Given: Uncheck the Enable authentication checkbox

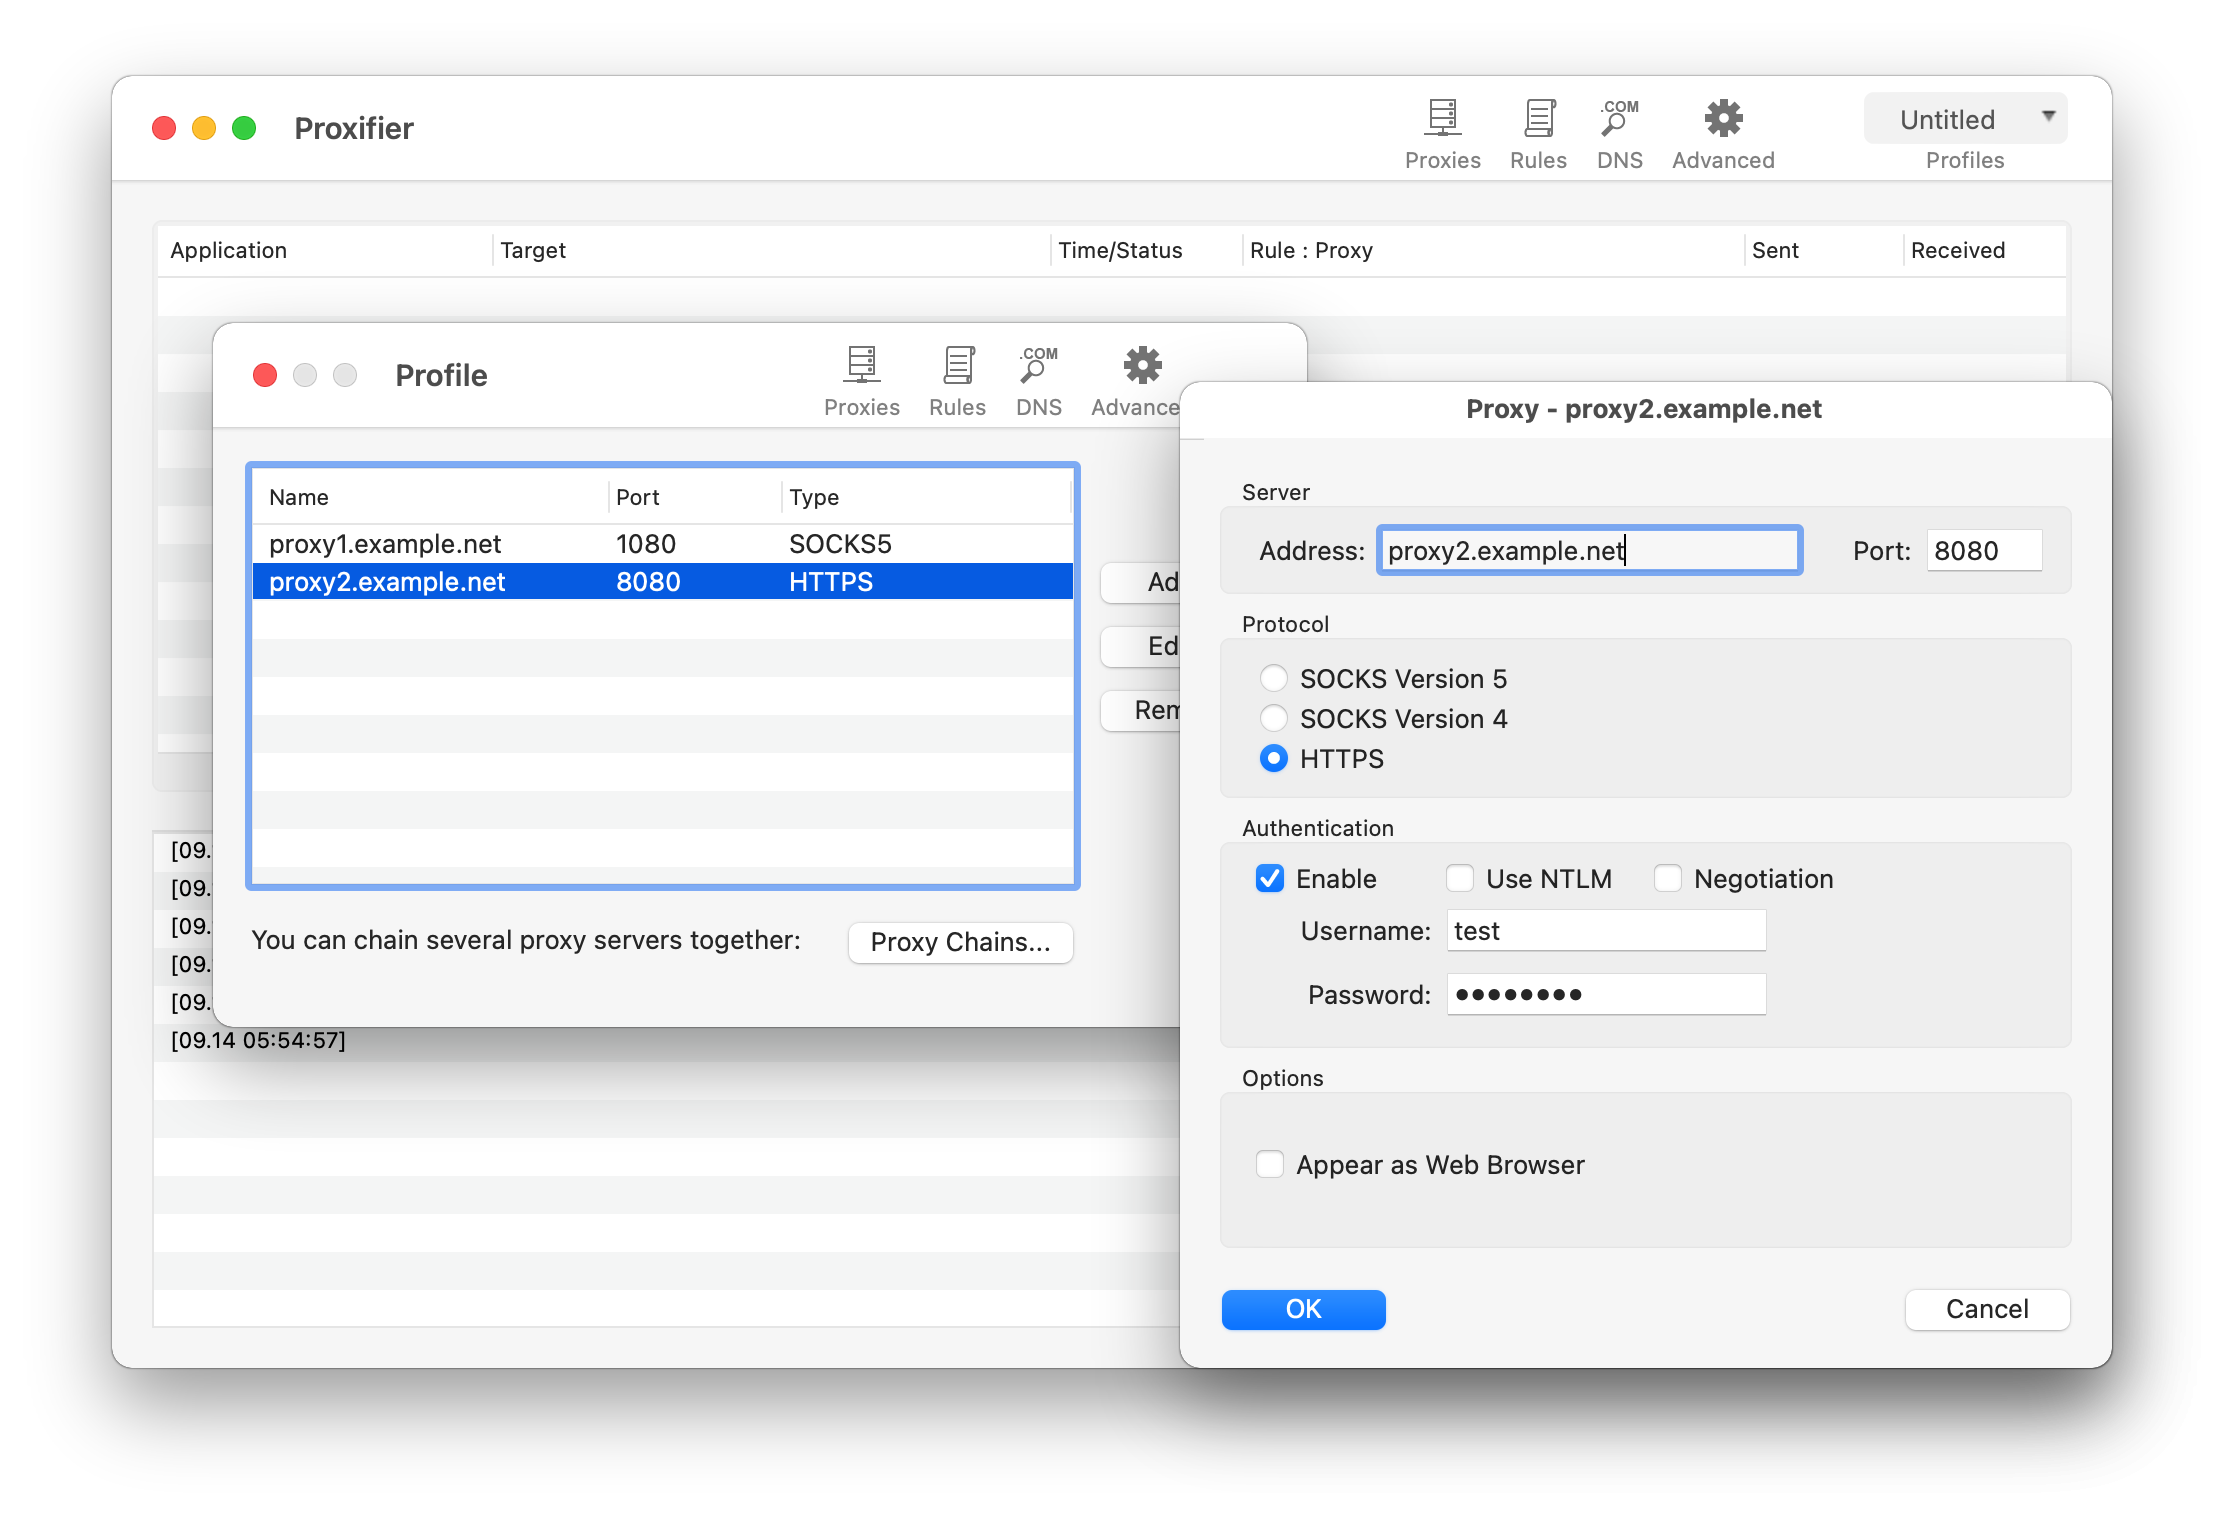Looking at the screenshot, I should 1269,878.
